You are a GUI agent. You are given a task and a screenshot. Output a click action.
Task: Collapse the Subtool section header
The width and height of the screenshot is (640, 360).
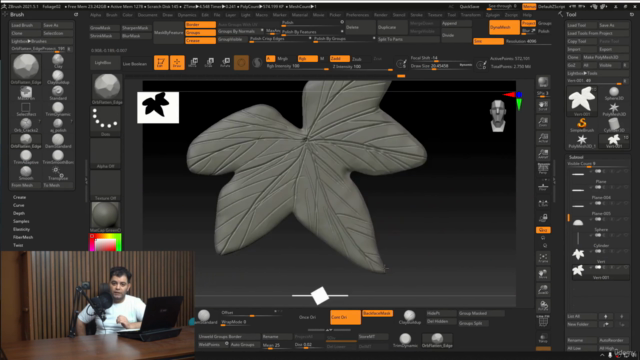tap(576, 157)
